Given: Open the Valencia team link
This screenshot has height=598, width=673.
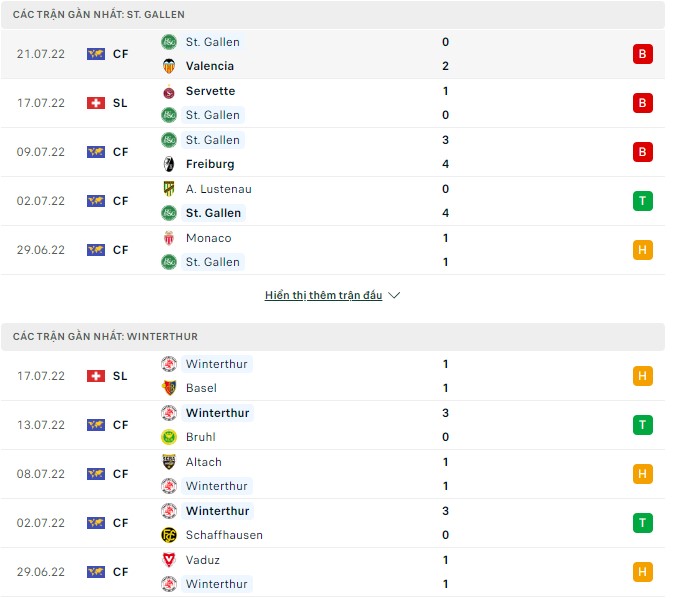Looking at the screenshot, I should 210,66.
